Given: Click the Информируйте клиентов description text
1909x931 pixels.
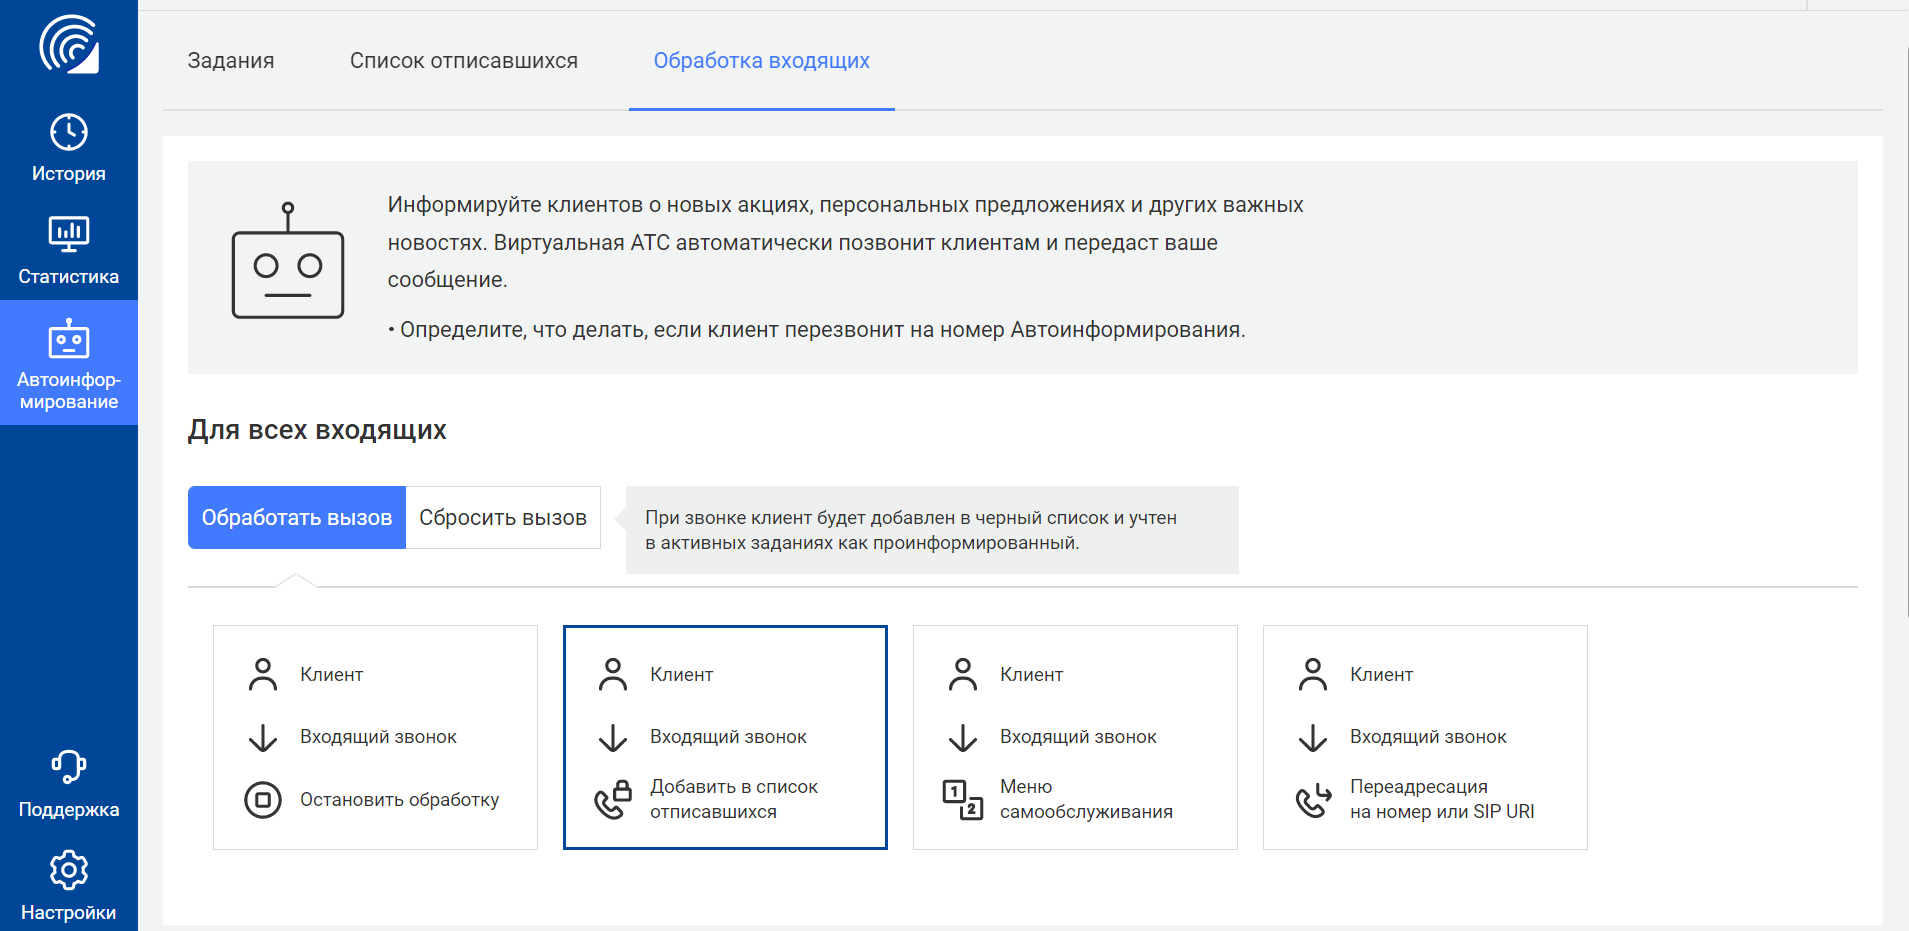Looking at the screenshot, I should tap(846, 242).
